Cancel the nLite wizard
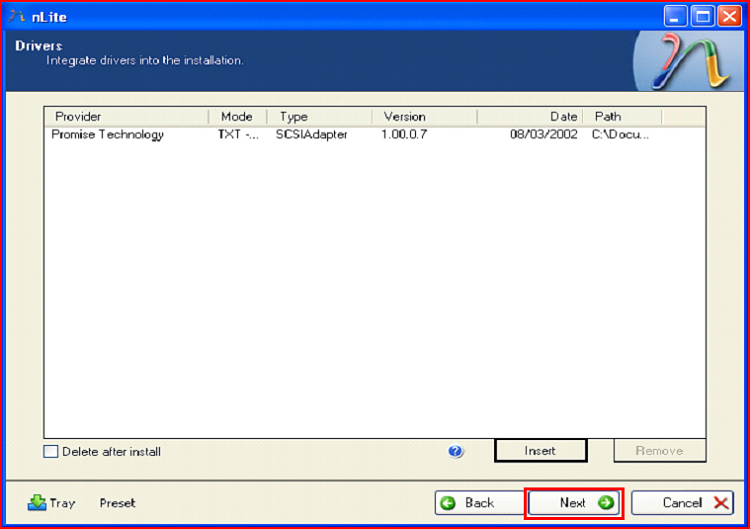 click(683, 503)
